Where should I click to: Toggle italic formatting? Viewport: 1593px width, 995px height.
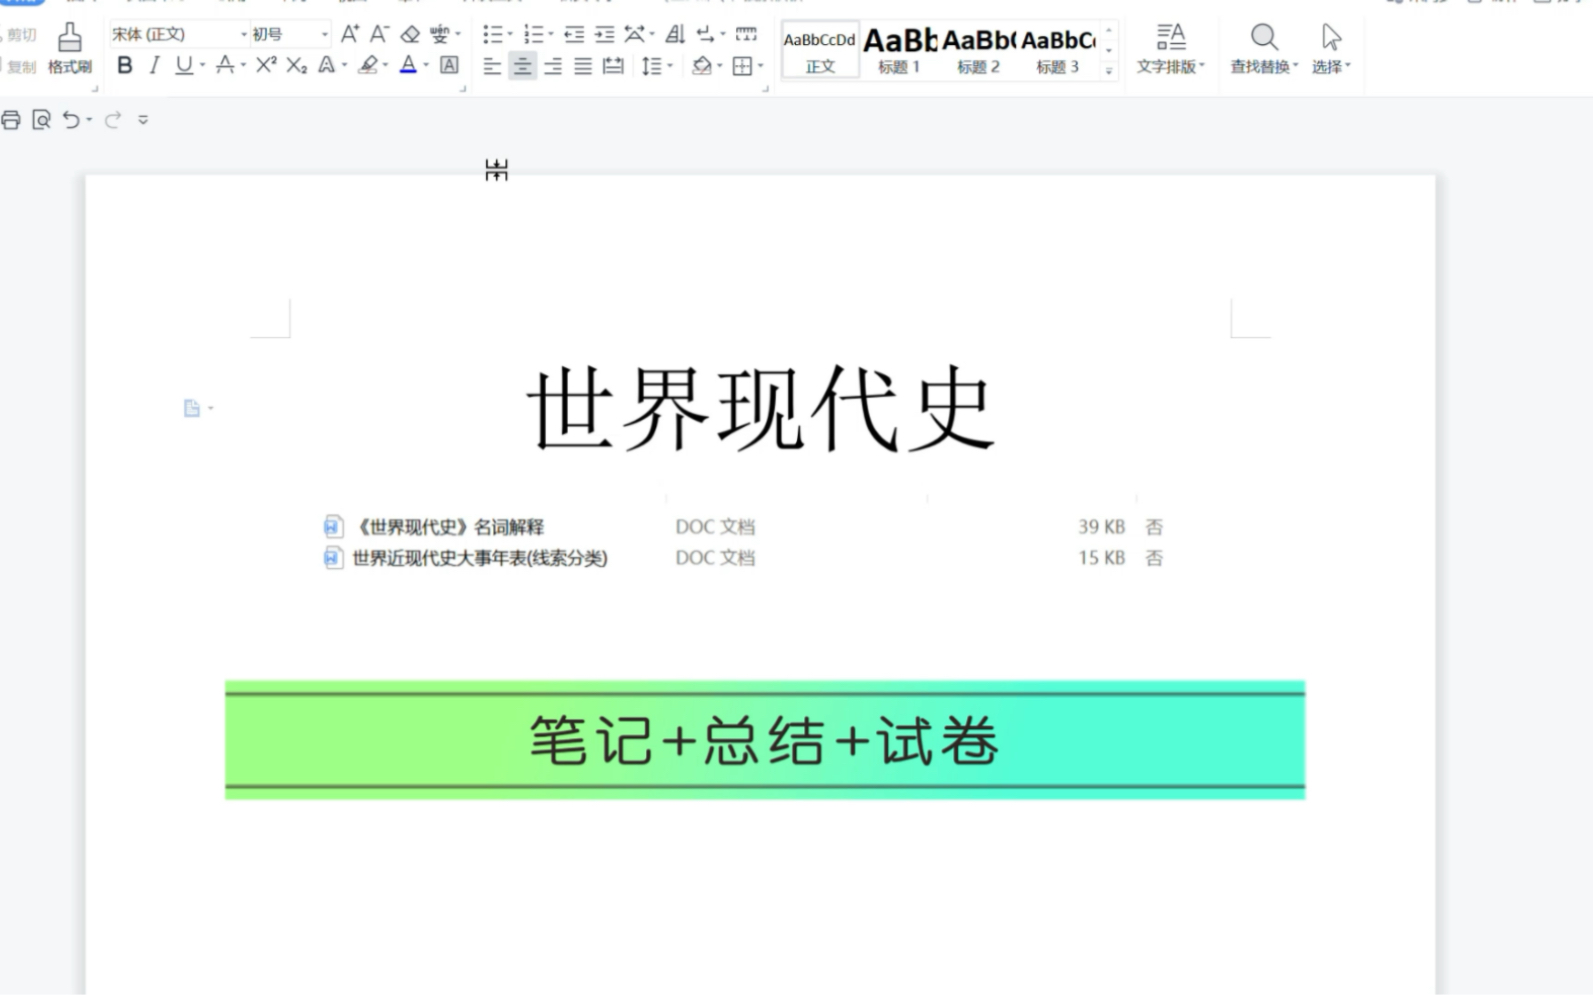[154, 65]
